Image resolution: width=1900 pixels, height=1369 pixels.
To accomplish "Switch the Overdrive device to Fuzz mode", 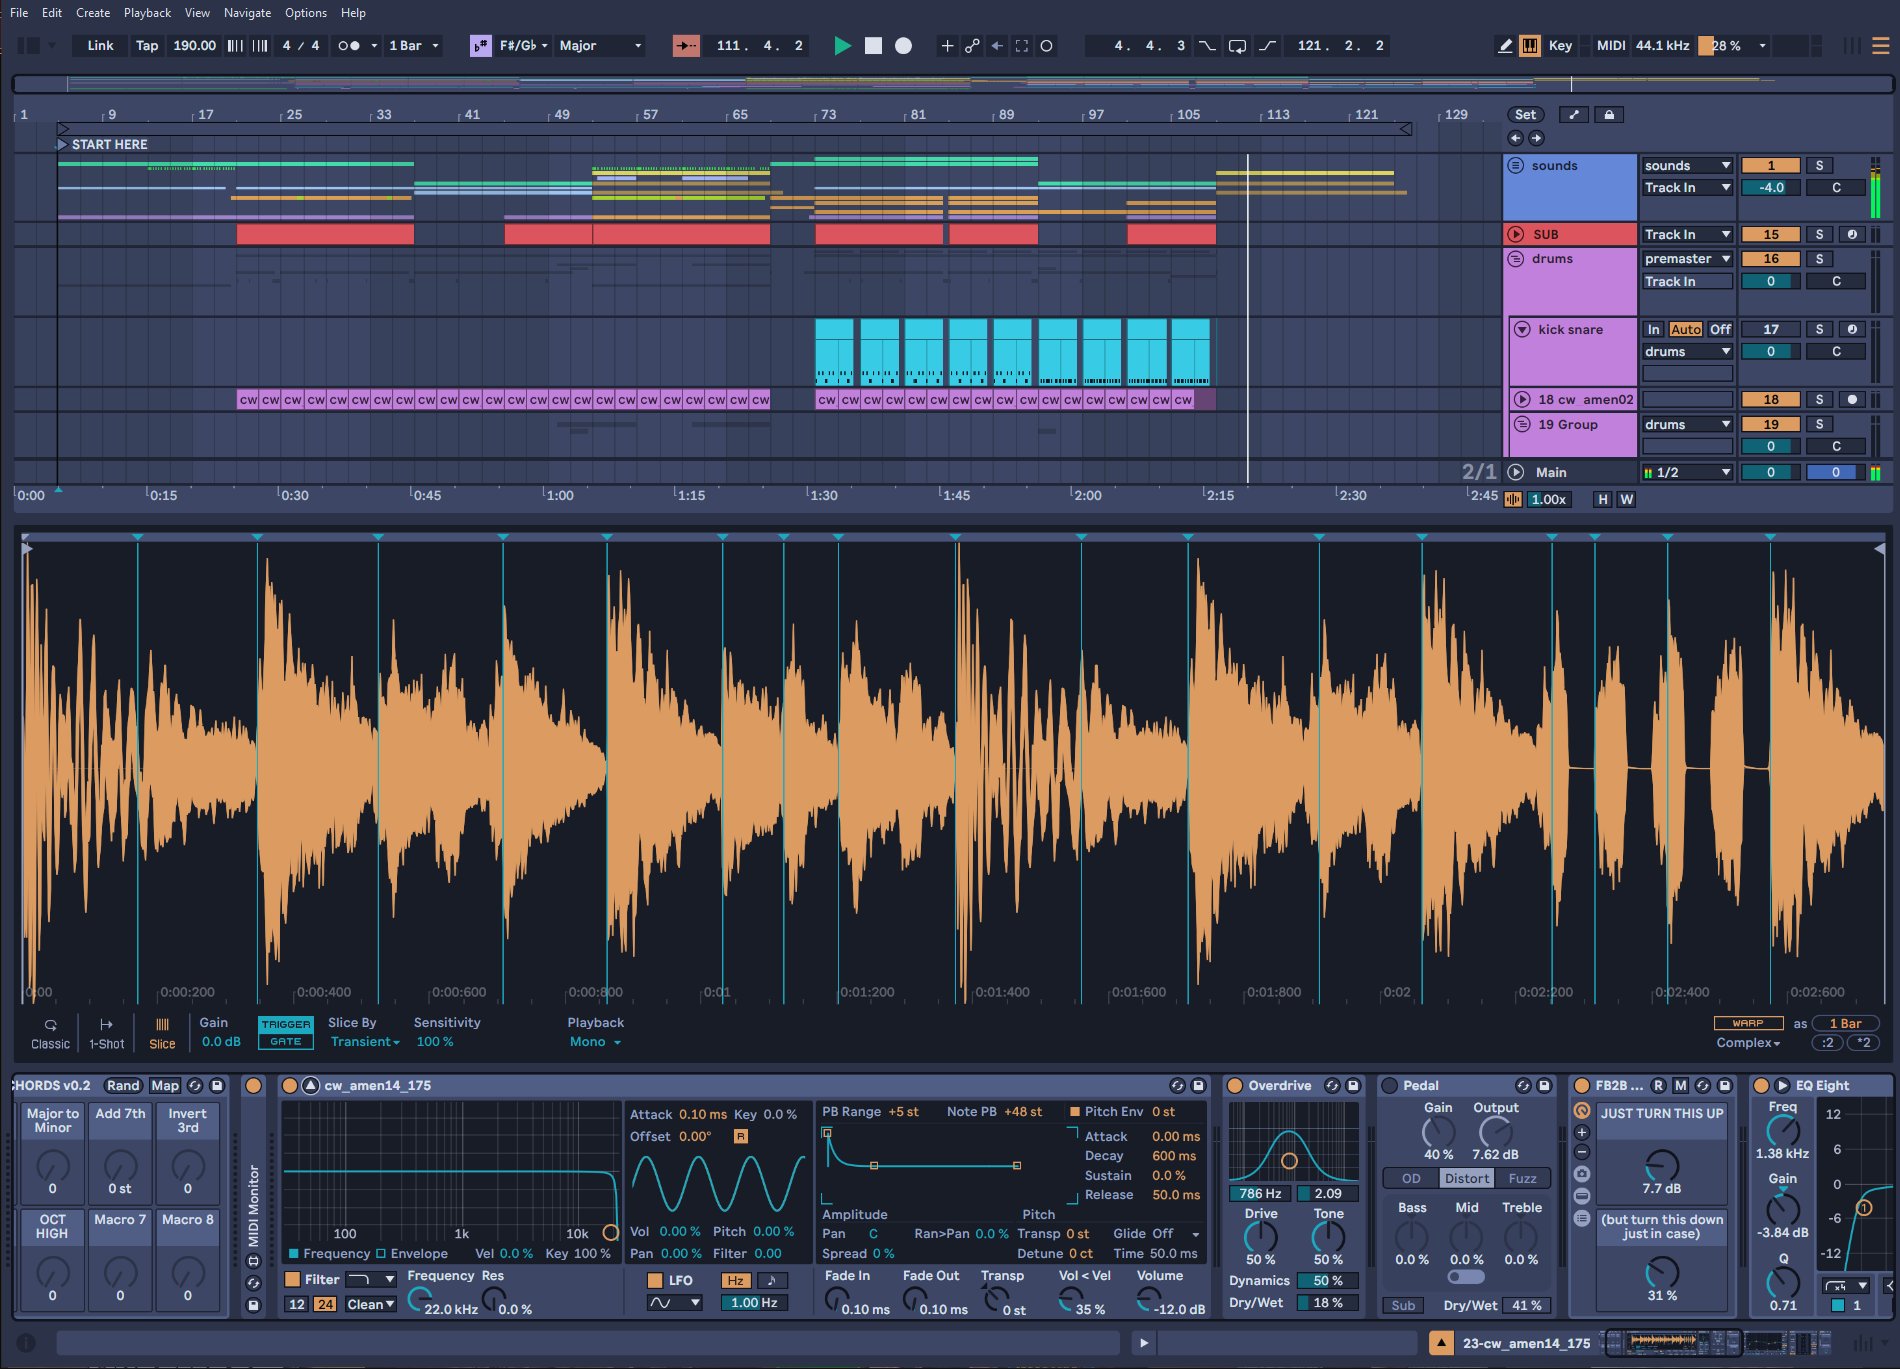I will 1521,1178.
